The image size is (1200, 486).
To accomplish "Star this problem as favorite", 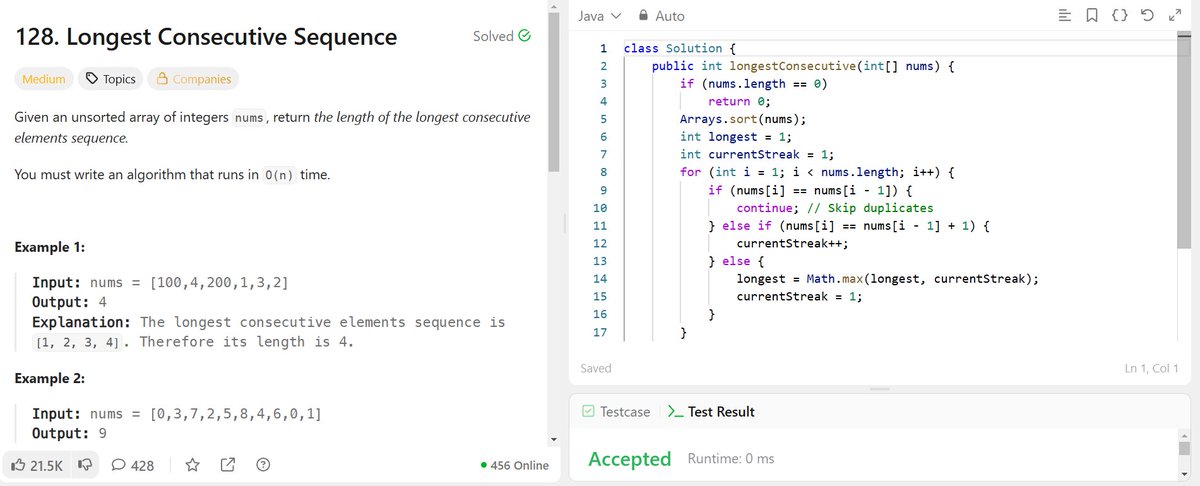I will (x=193, y=465).
